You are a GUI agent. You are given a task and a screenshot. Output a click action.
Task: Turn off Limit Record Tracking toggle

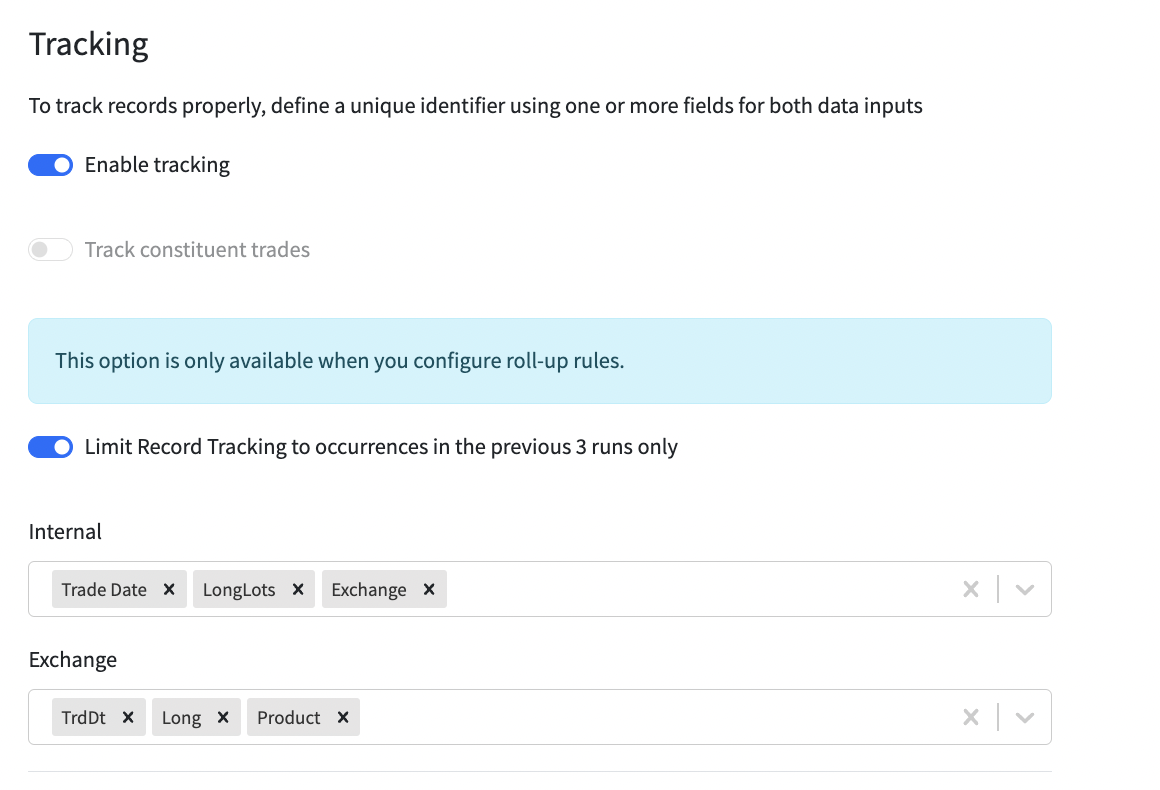50,448
